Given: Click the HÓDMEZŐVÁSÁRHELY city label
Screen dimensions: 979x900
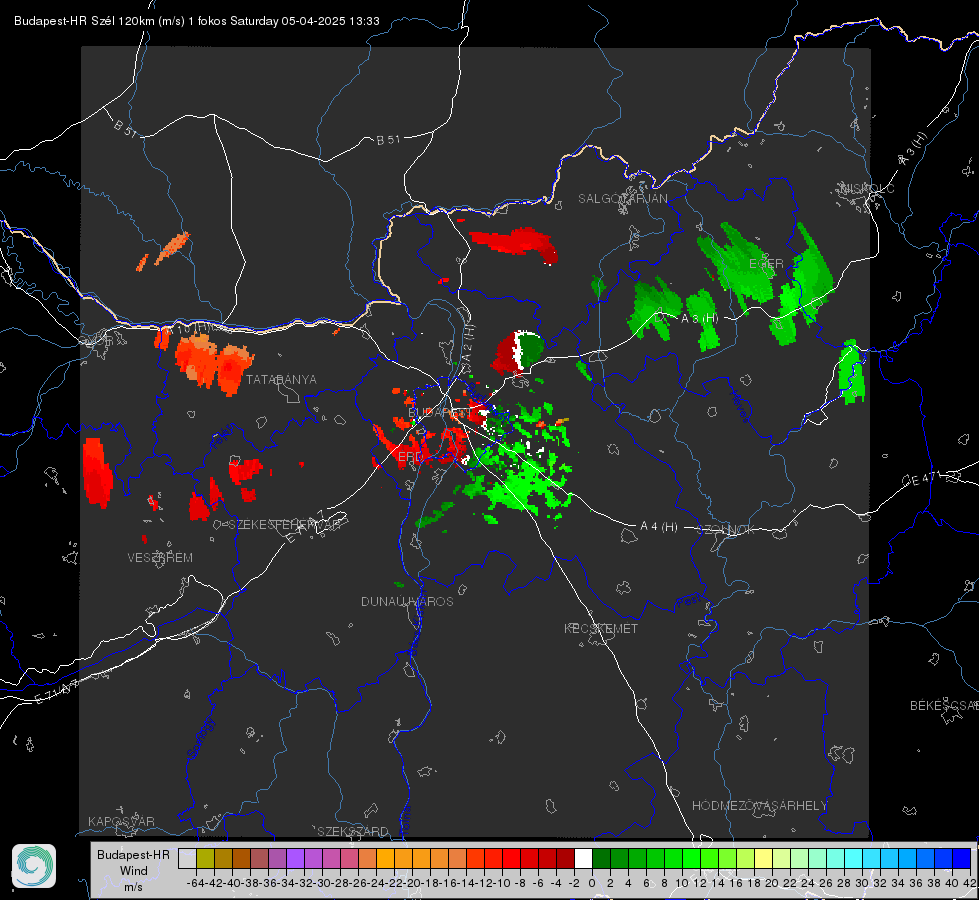Looking at the screenshot, I should click(759, 806).
